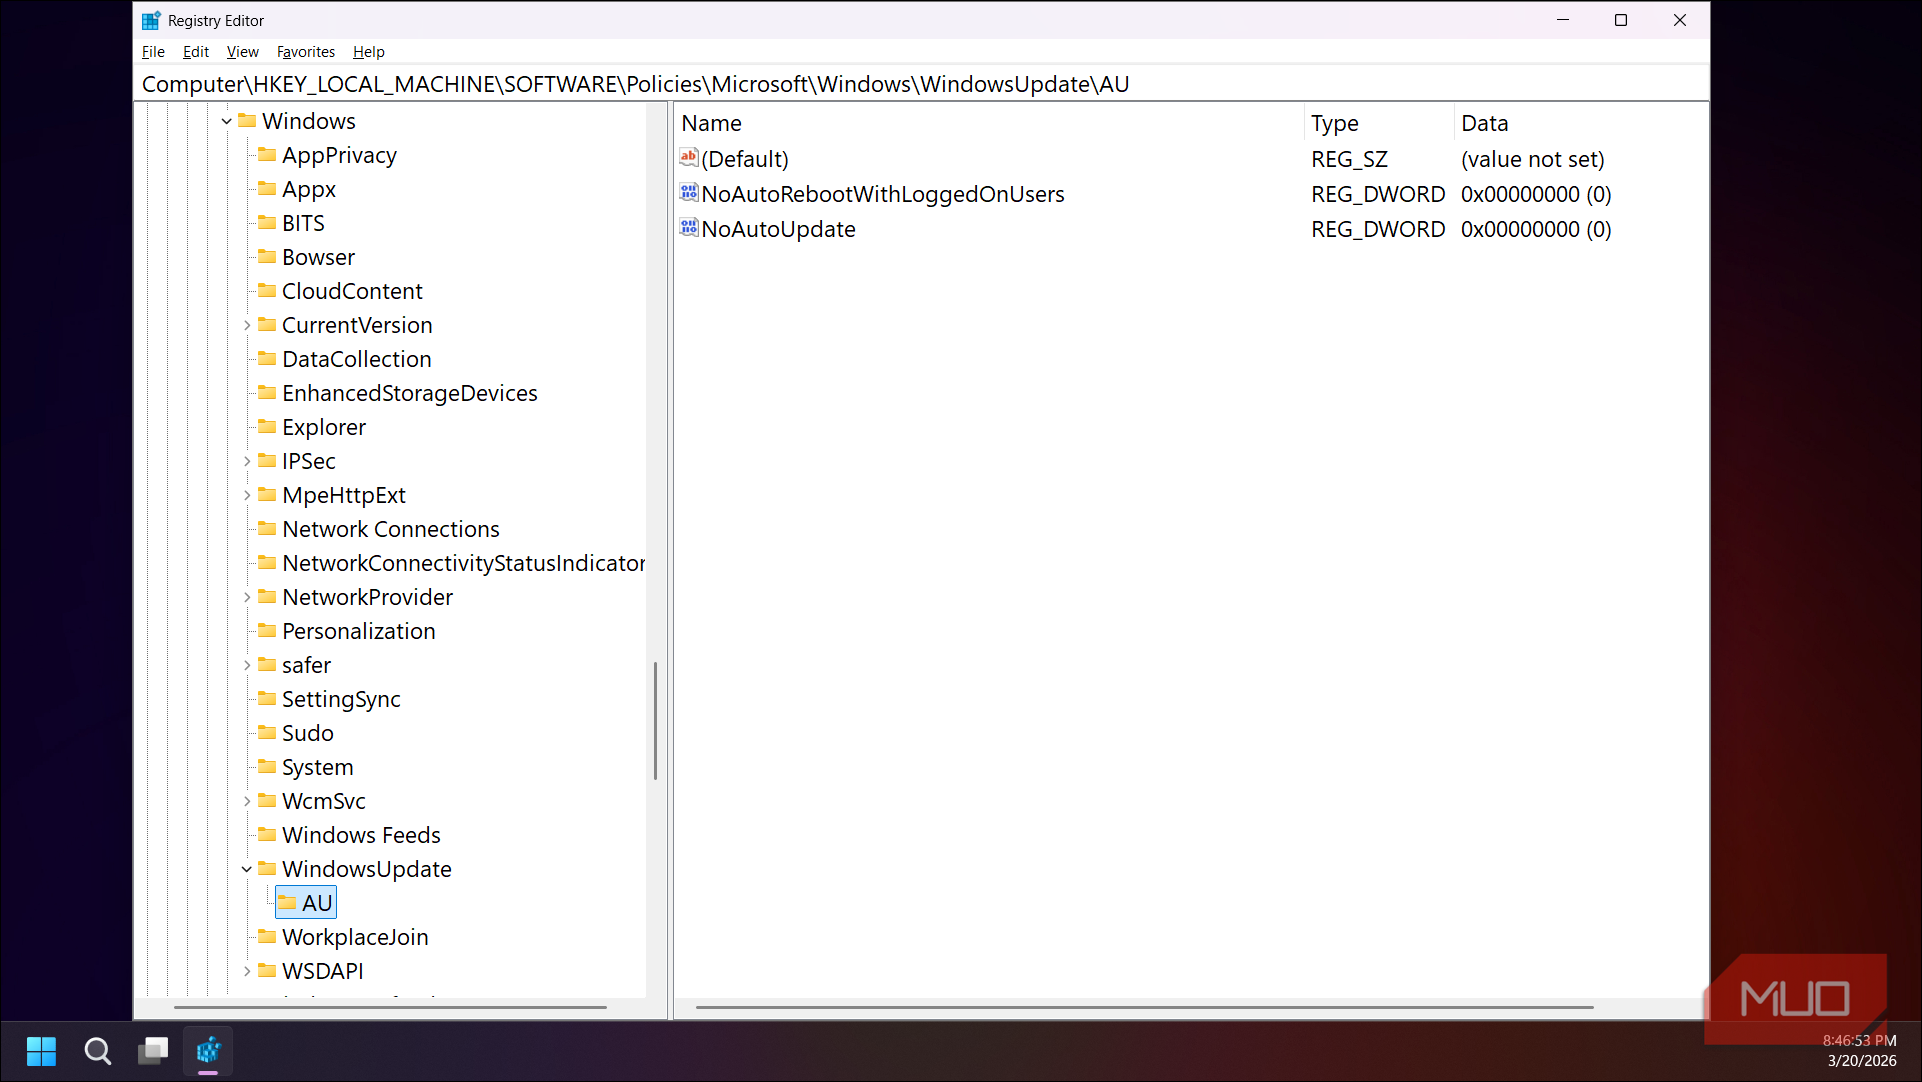The width and height of the screenshot is (1922, 1082).
Task: Expand the safer key
Action: pyautogui.click(x=247, y=665)
